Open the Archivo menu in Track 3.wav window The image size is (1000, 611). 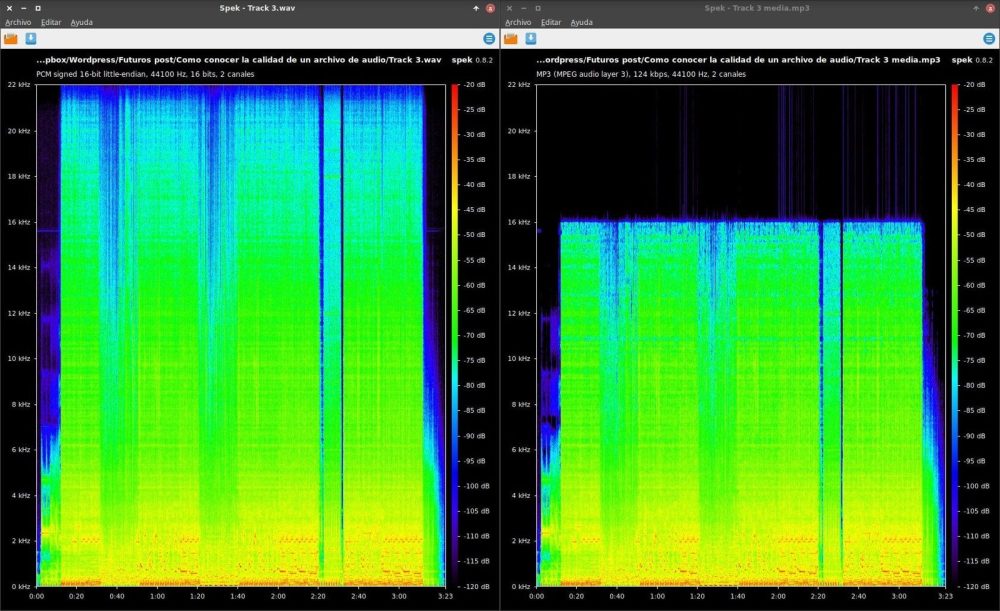18,22
